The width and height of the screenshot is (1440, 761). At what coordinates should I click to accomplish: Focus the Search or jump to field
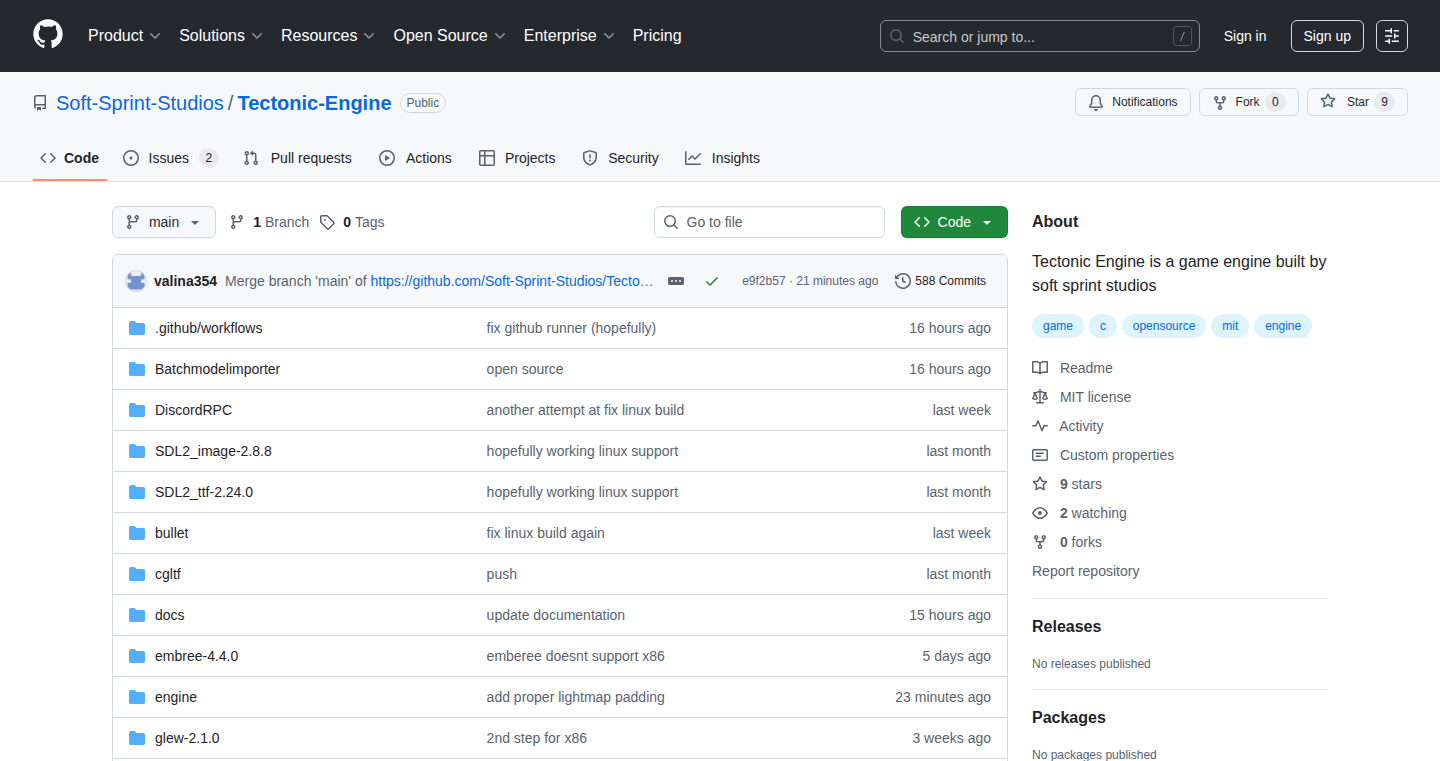pos(1040,36)
